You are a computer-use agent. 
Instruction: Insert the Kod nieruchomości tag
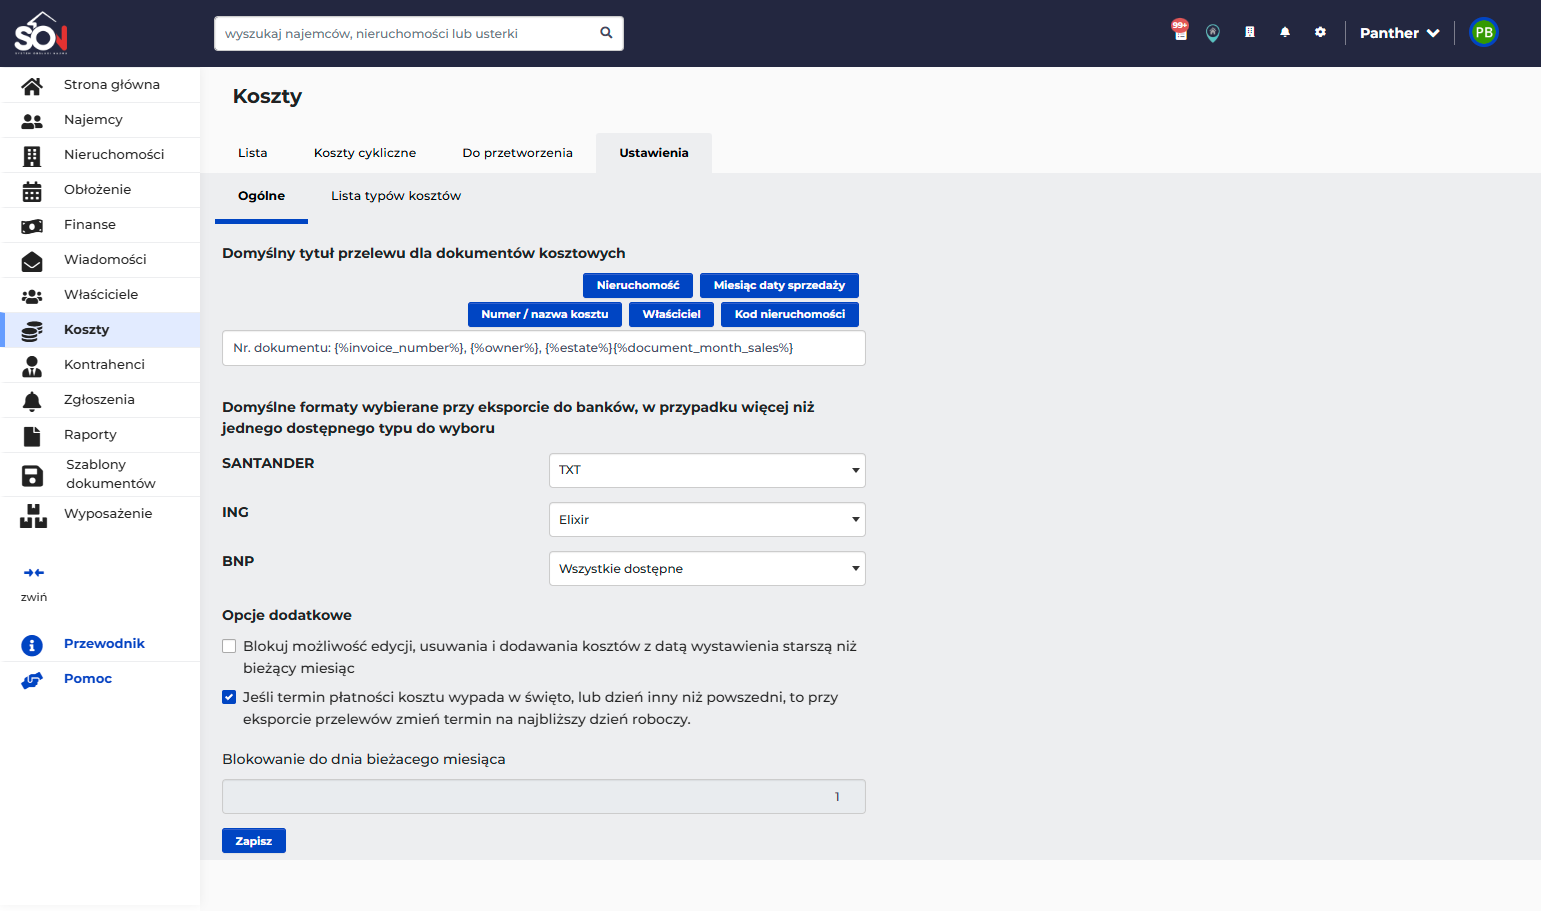click(x=790, y=314)
